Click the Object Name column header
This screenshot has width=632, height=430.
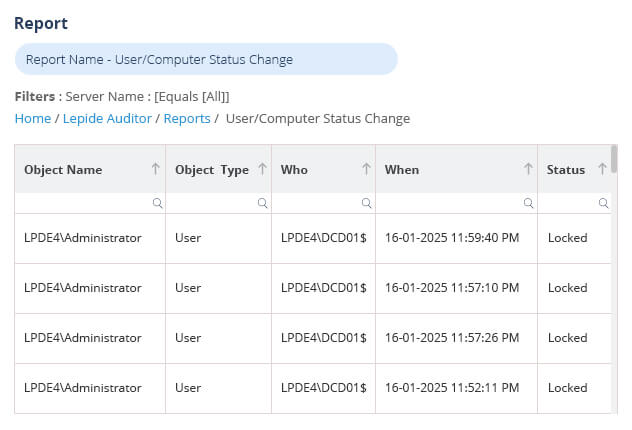point(90,169)
